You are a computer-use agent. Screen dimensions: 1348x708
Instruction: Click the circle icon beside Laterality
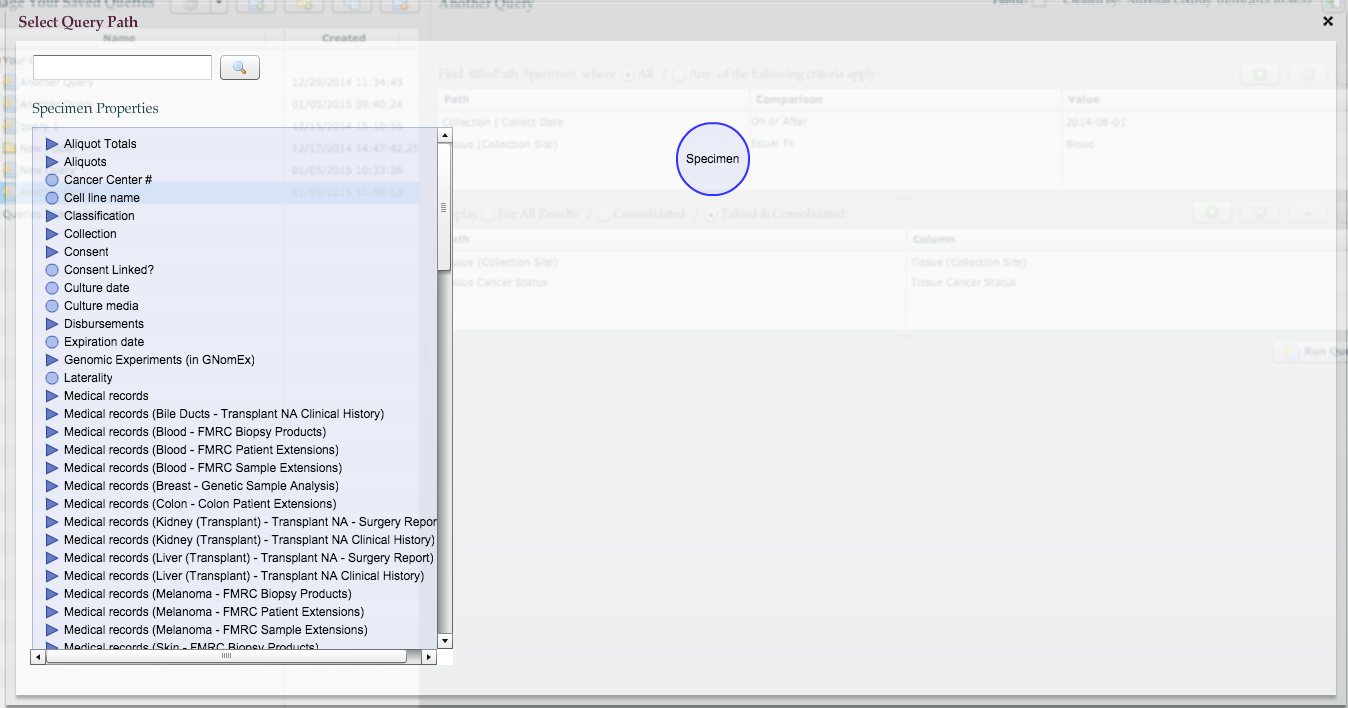[52, 378]
